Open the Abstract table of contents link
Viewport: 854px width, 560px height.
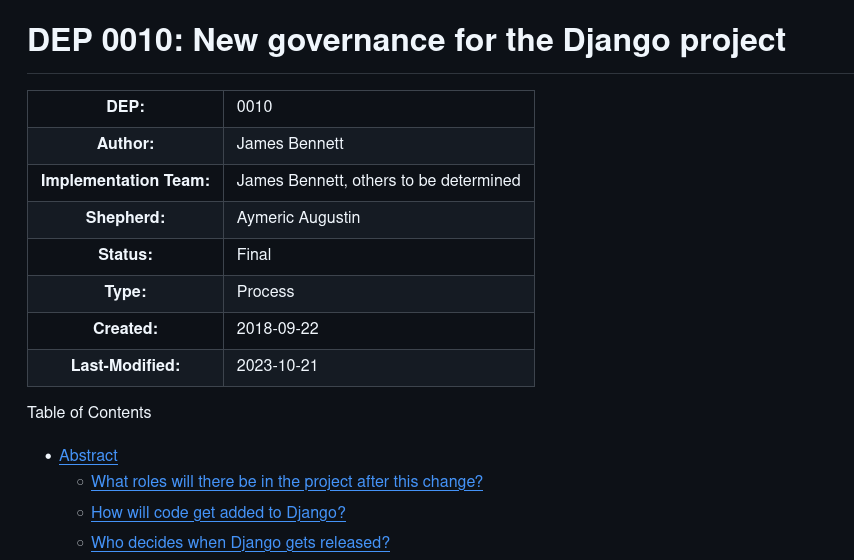pos(88,456)
